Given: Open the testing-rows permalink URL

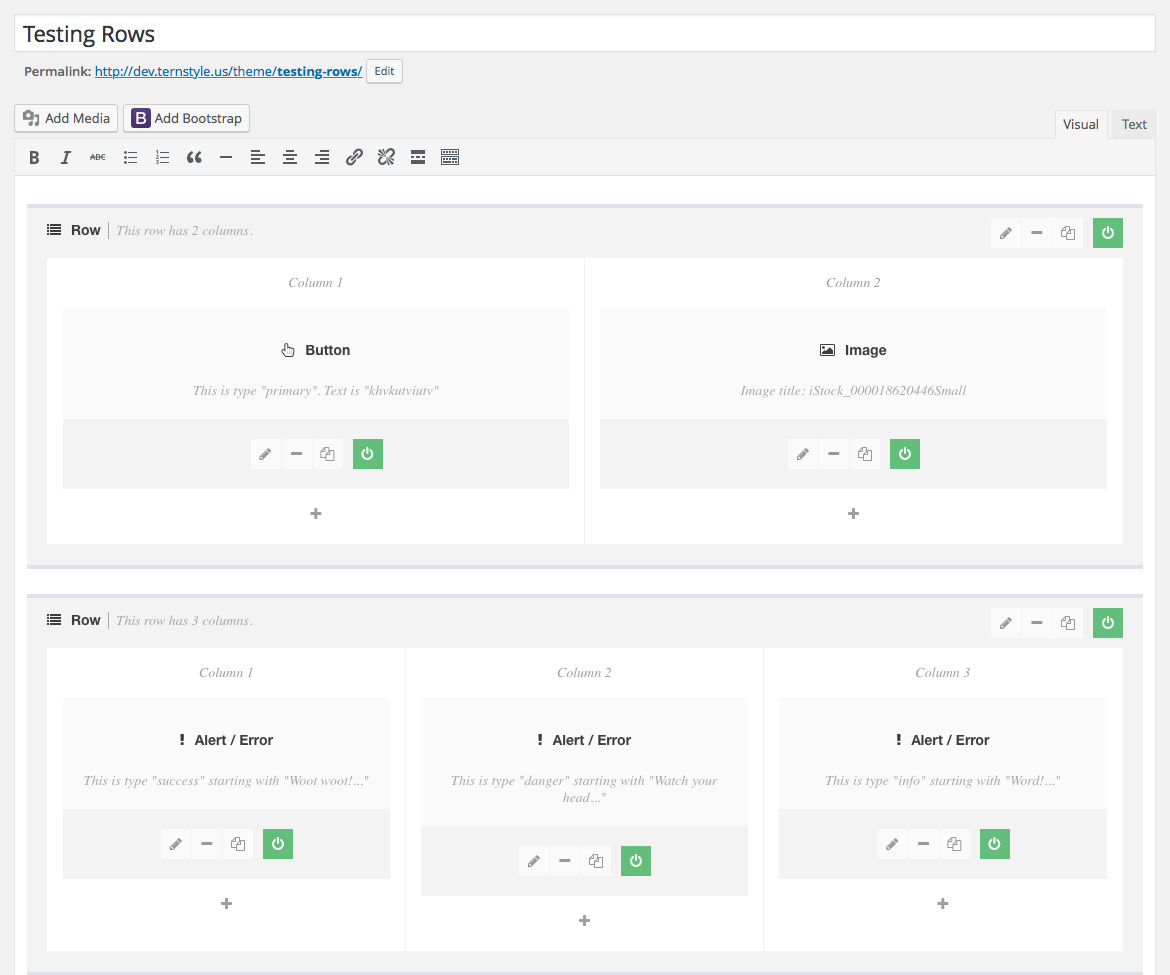Looking at the screenshot, I should 228,72.
